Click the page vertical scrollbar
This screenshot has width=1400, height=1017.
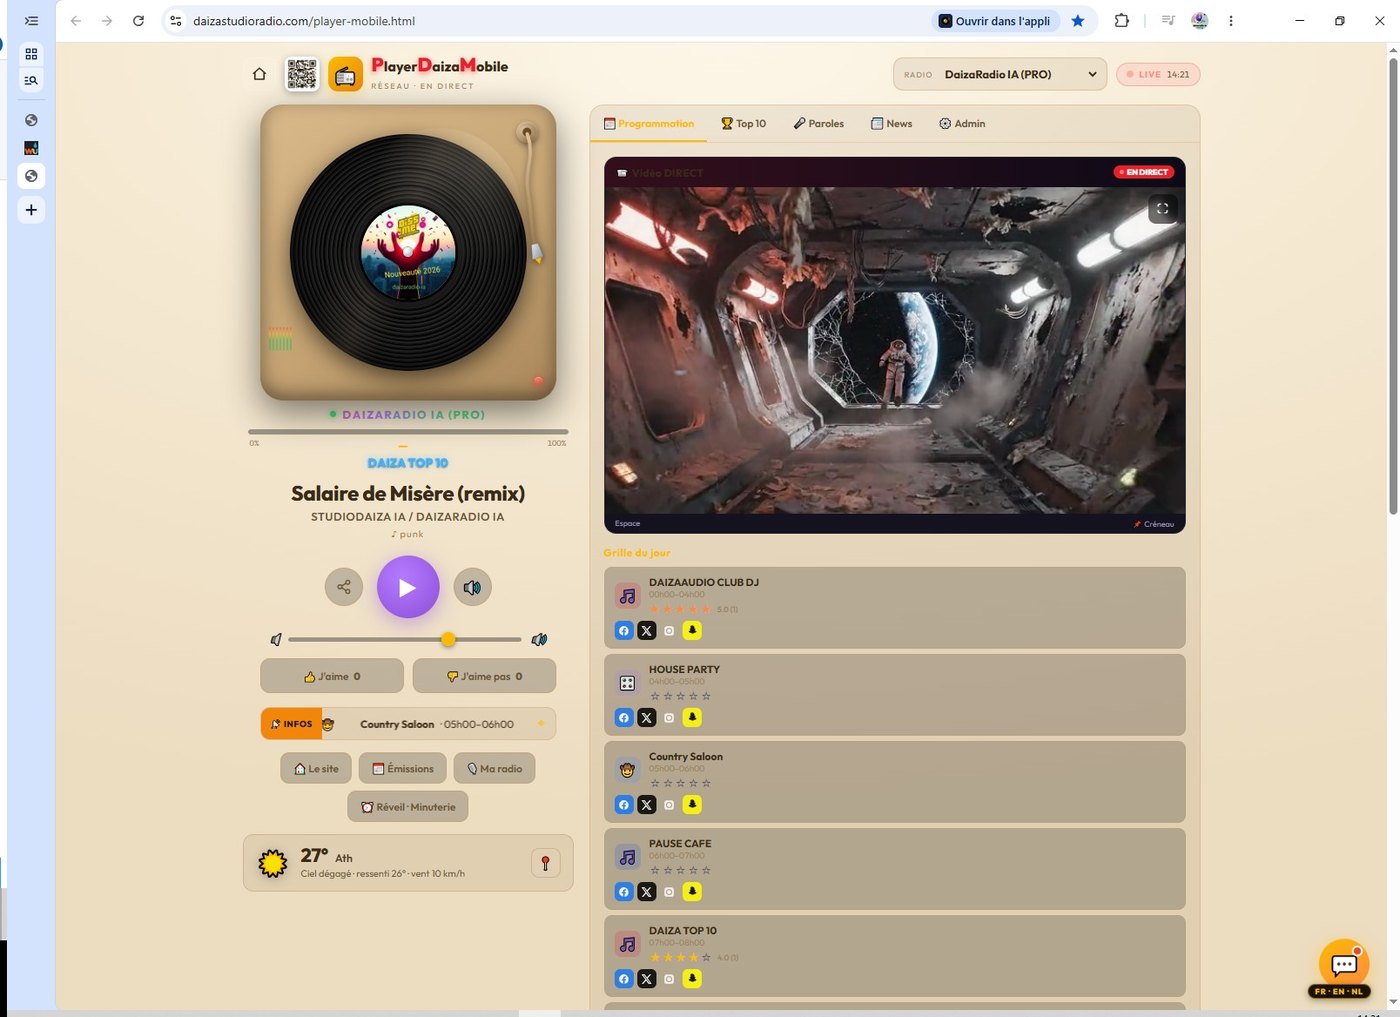[1393, 286]
